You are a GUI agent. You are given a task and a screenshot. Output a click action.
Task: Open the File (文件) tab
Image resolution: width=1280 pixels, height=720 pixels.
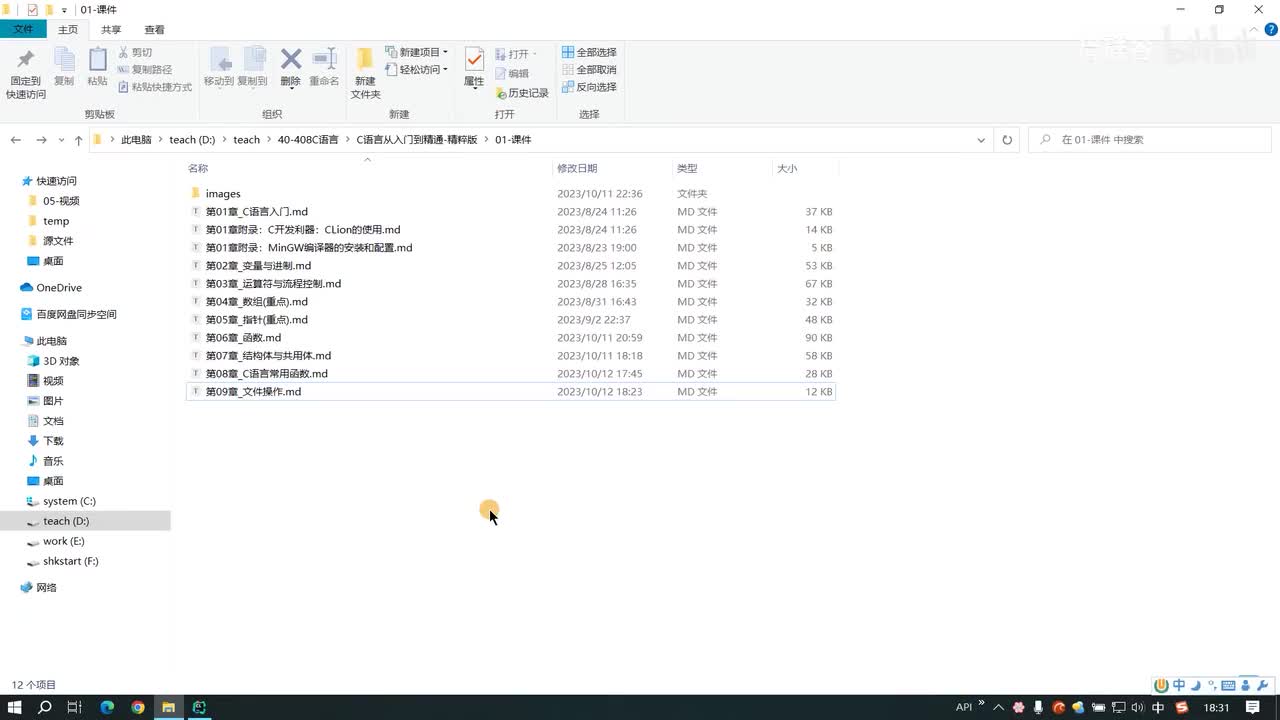[23, 30]
